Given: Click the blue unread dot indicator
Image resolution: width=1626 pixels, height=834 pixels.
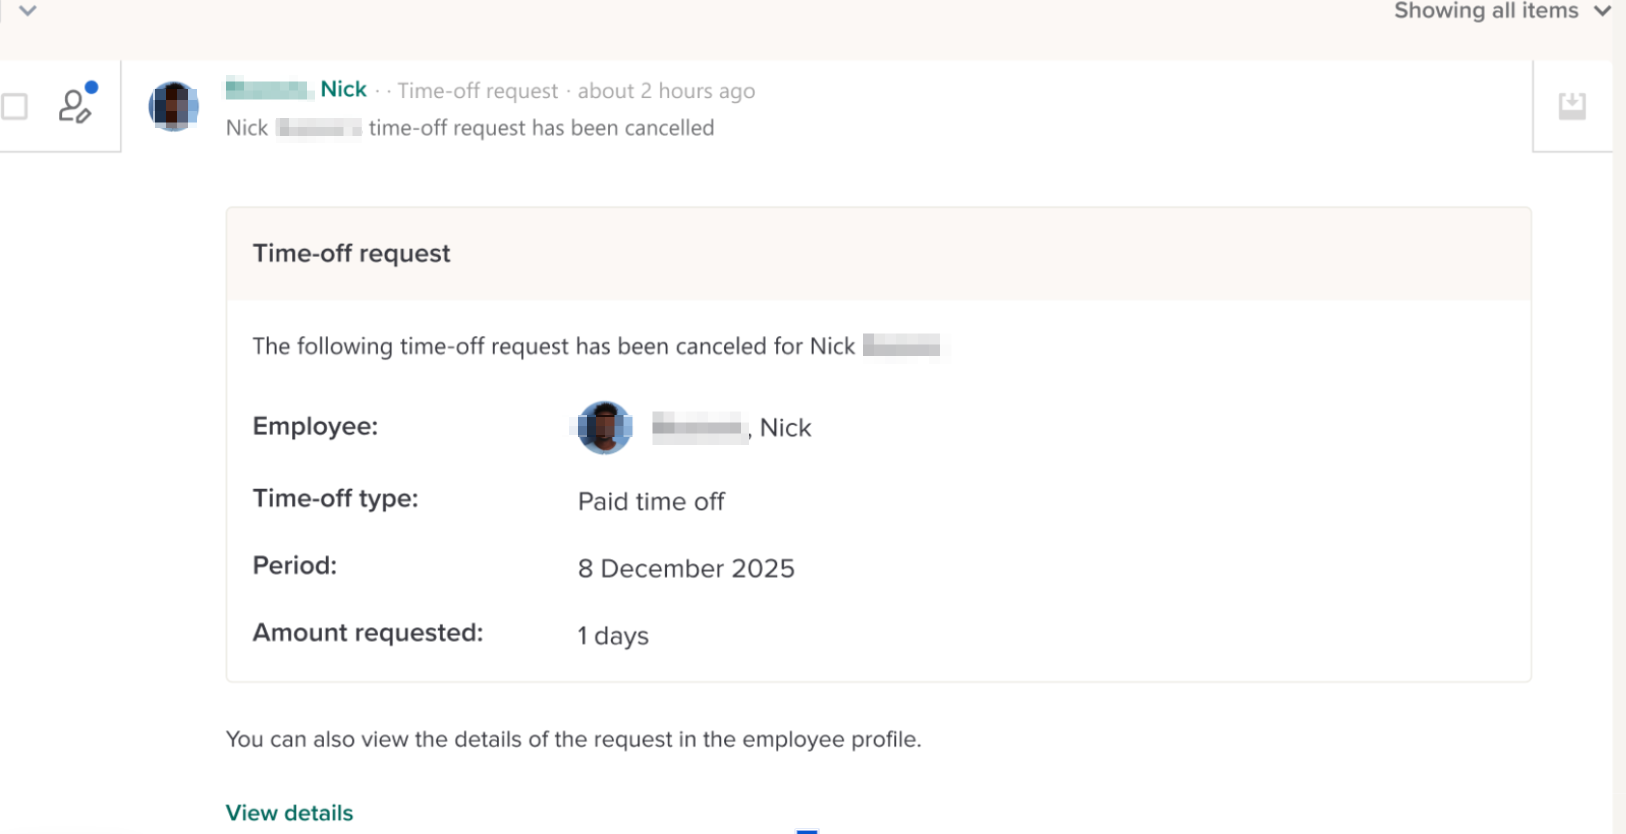Looking at the screenshot, I should click(x=91, y=87).
